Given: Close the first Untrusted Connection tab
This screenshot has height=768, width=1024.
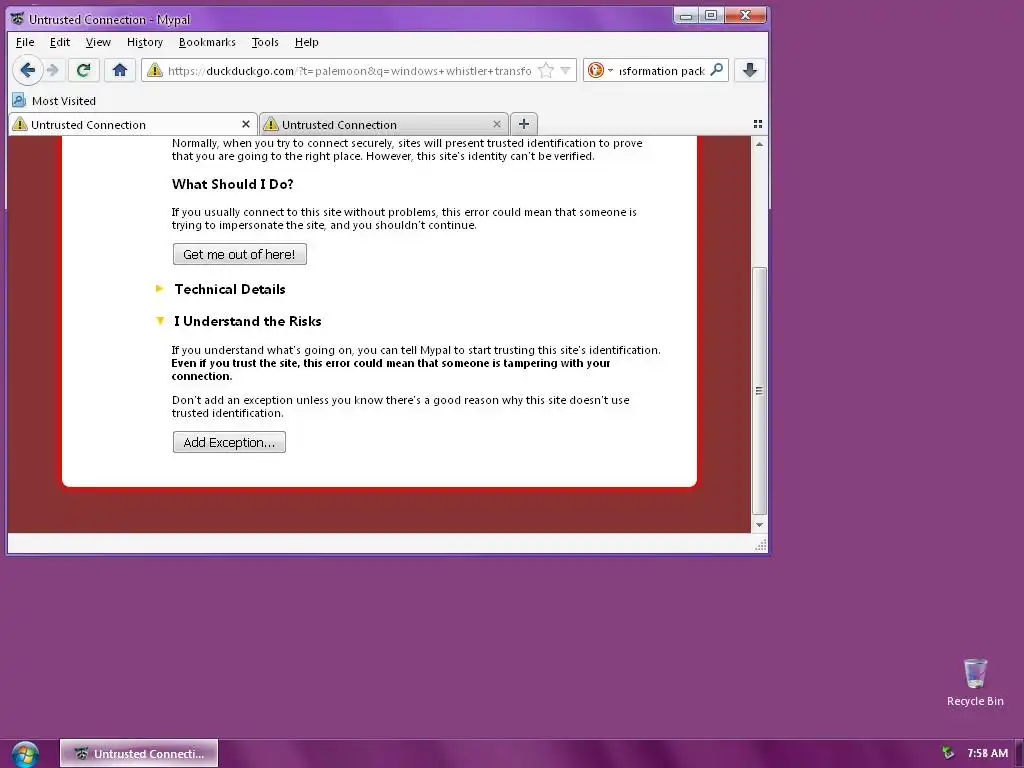Looking at the screenshot, I should [246, 124].
